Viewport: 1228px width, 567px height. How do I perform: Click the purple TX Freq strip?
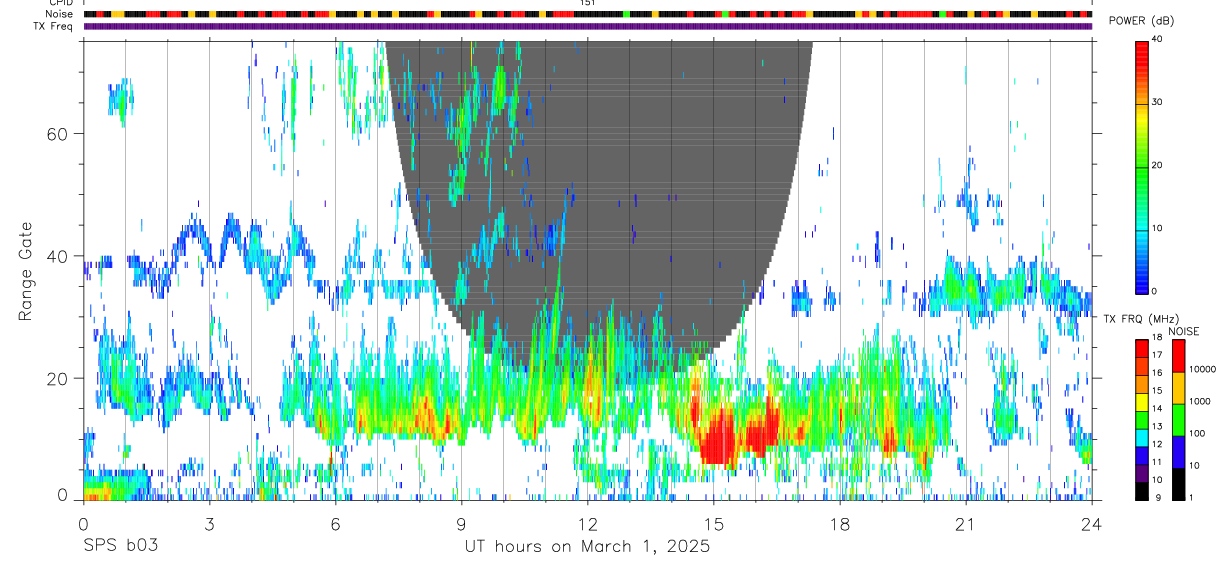588,26
